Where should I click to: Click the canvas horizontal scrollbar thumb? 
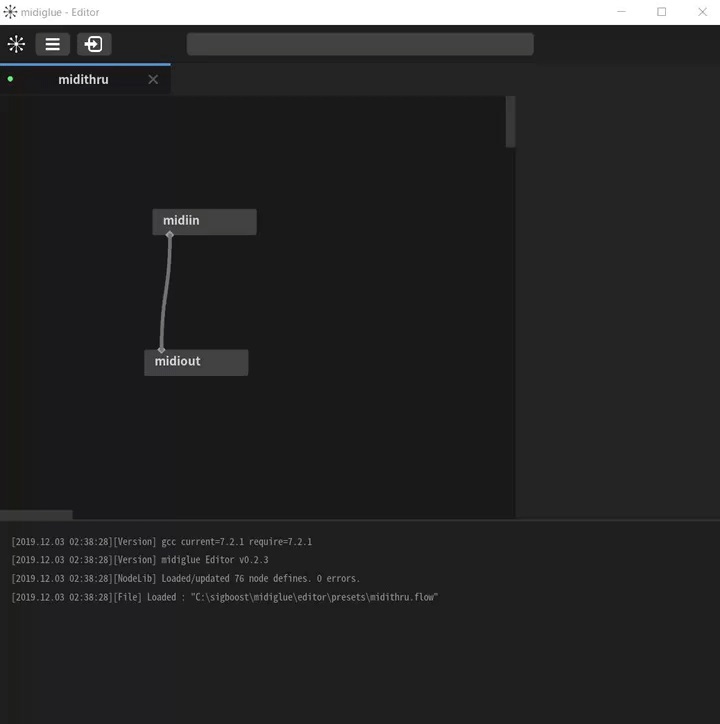(x=36, y=514)
